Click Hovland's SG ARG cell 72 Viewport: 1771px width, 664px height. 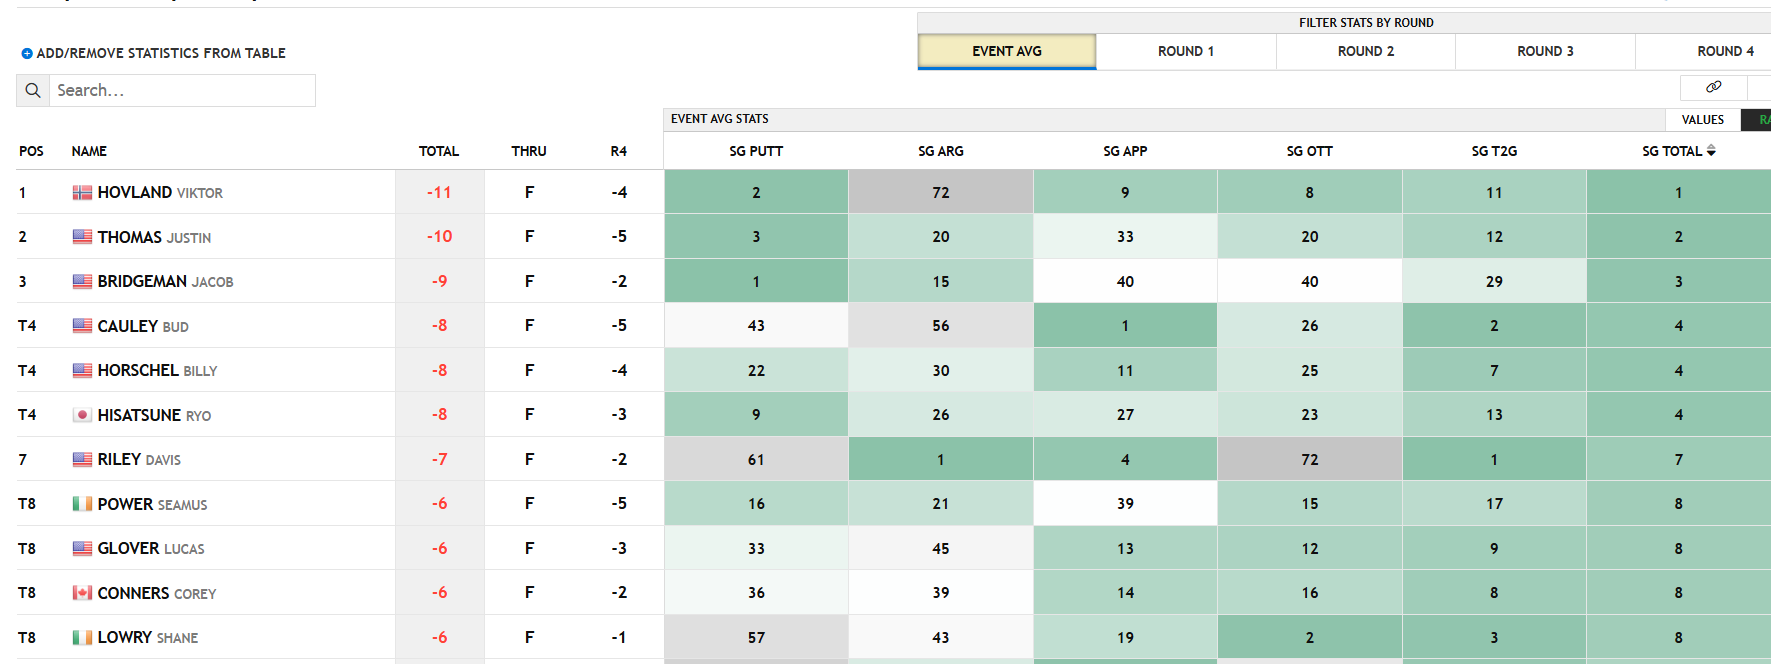[941, 192]
